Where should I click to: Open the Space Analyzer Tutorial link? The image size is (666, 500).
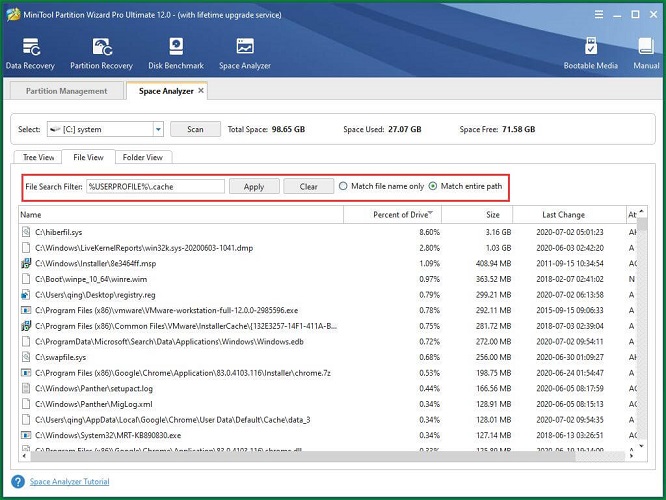click(x=69, y=481)
